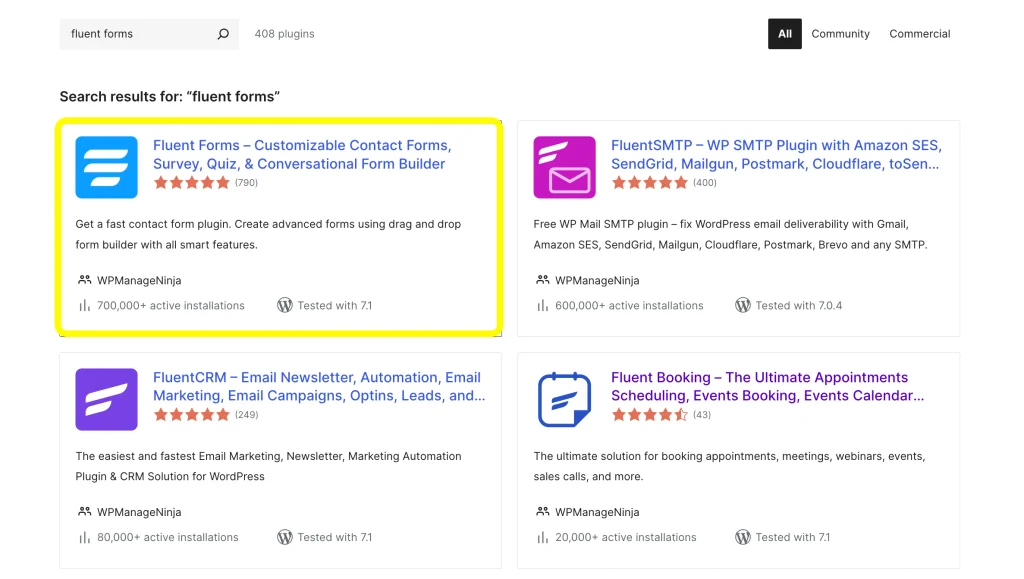Click Tested with 7.0.4 text
1024x579 pixels.
799,305
